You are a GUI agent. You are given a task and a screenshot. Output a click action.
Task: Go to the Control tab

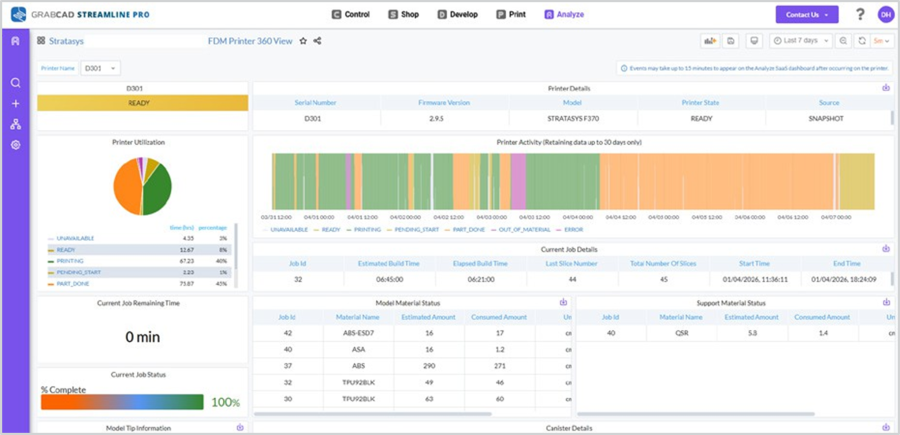351,14
